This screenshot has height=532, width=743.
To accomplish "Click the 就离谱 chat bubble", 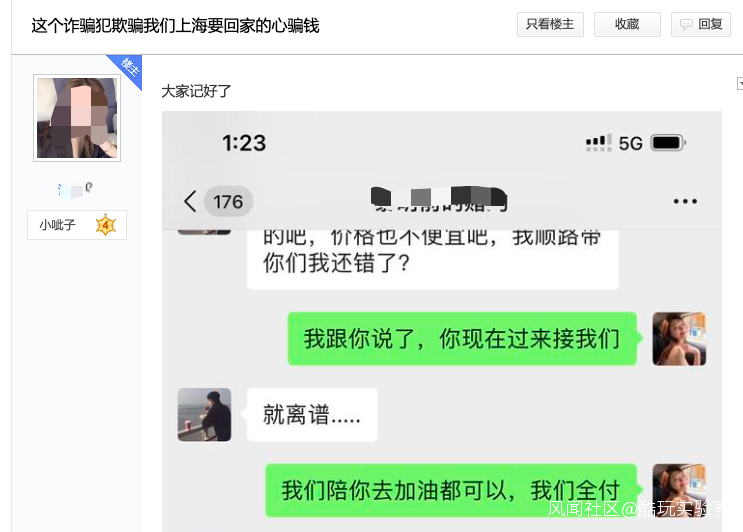I will (312, 415).
